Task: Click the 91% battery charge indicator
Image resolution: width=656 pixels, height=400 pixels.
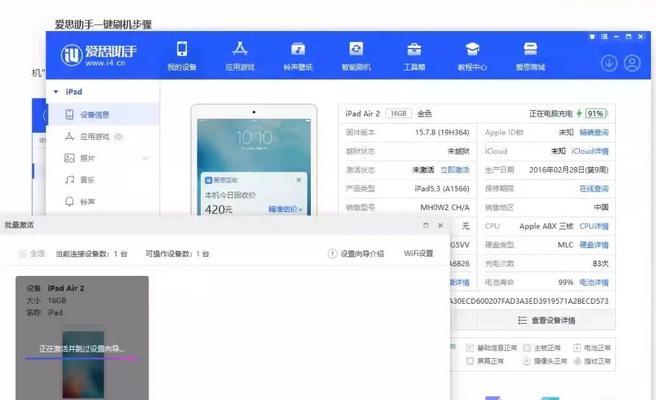Action: (x=596, y=113)
